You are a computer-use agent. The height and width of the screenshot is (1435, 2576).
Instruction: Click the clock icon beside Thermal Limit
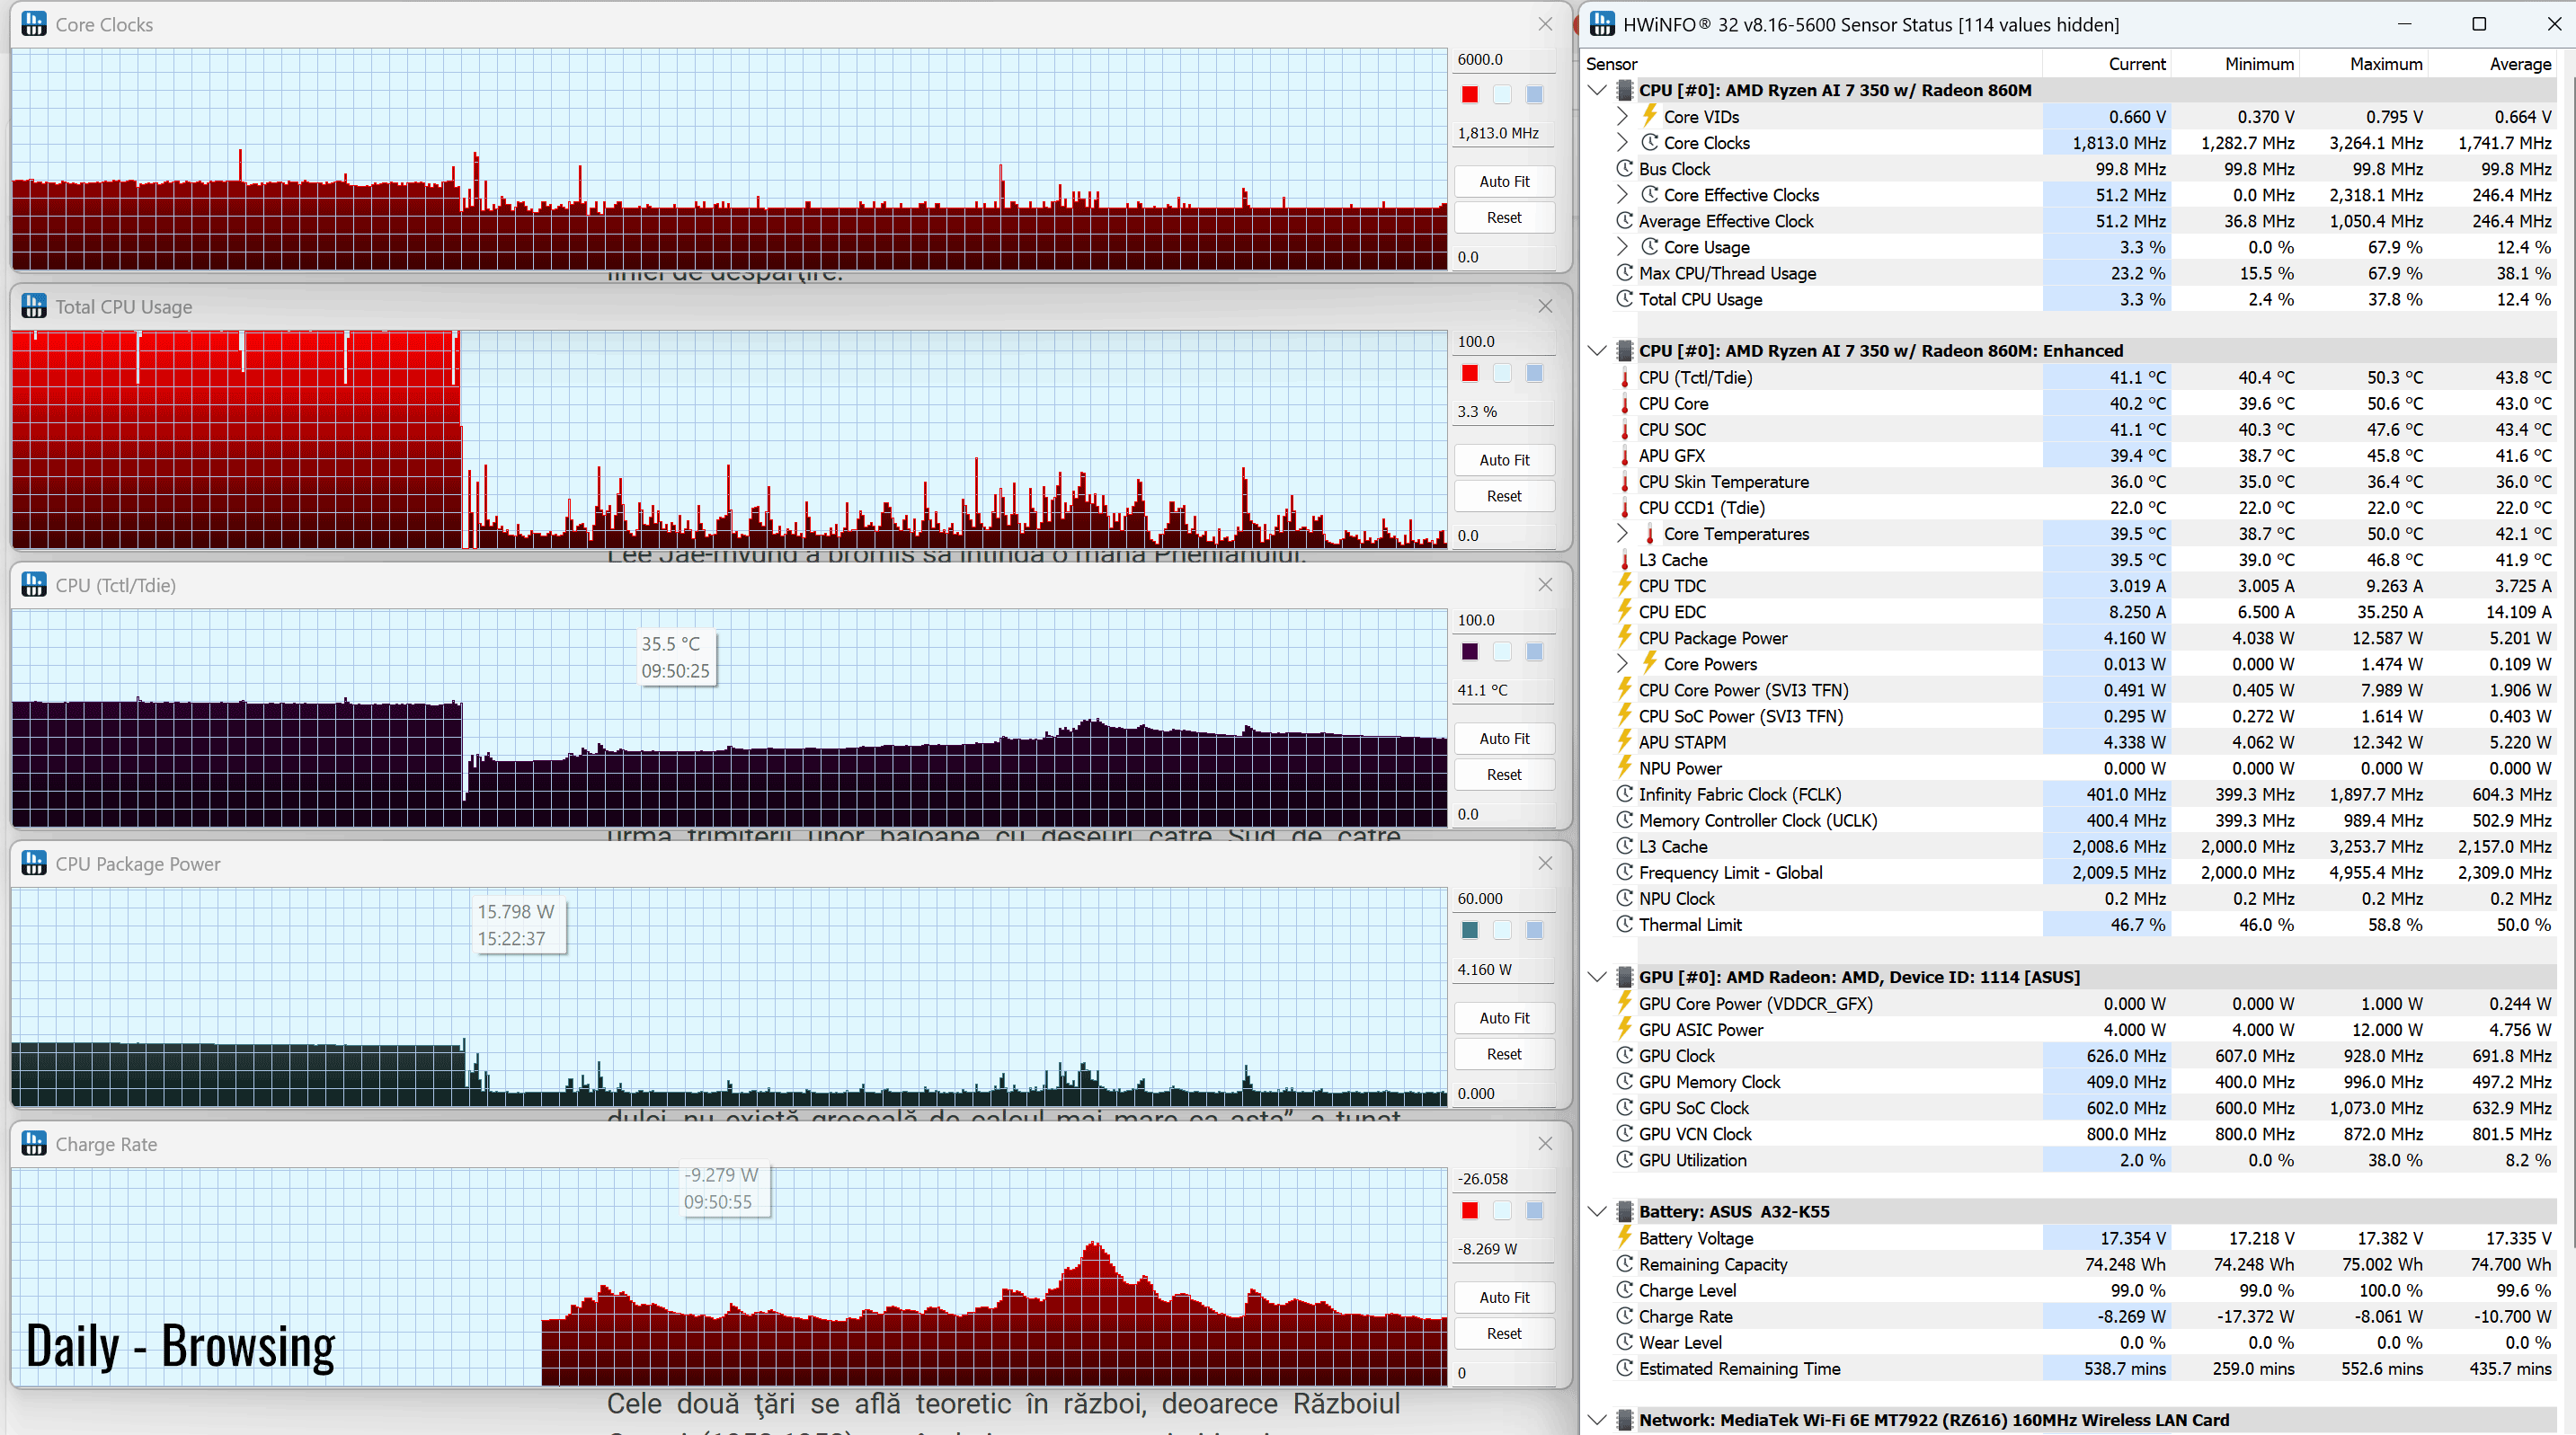pyautogui.click(x=1624, y=924)
